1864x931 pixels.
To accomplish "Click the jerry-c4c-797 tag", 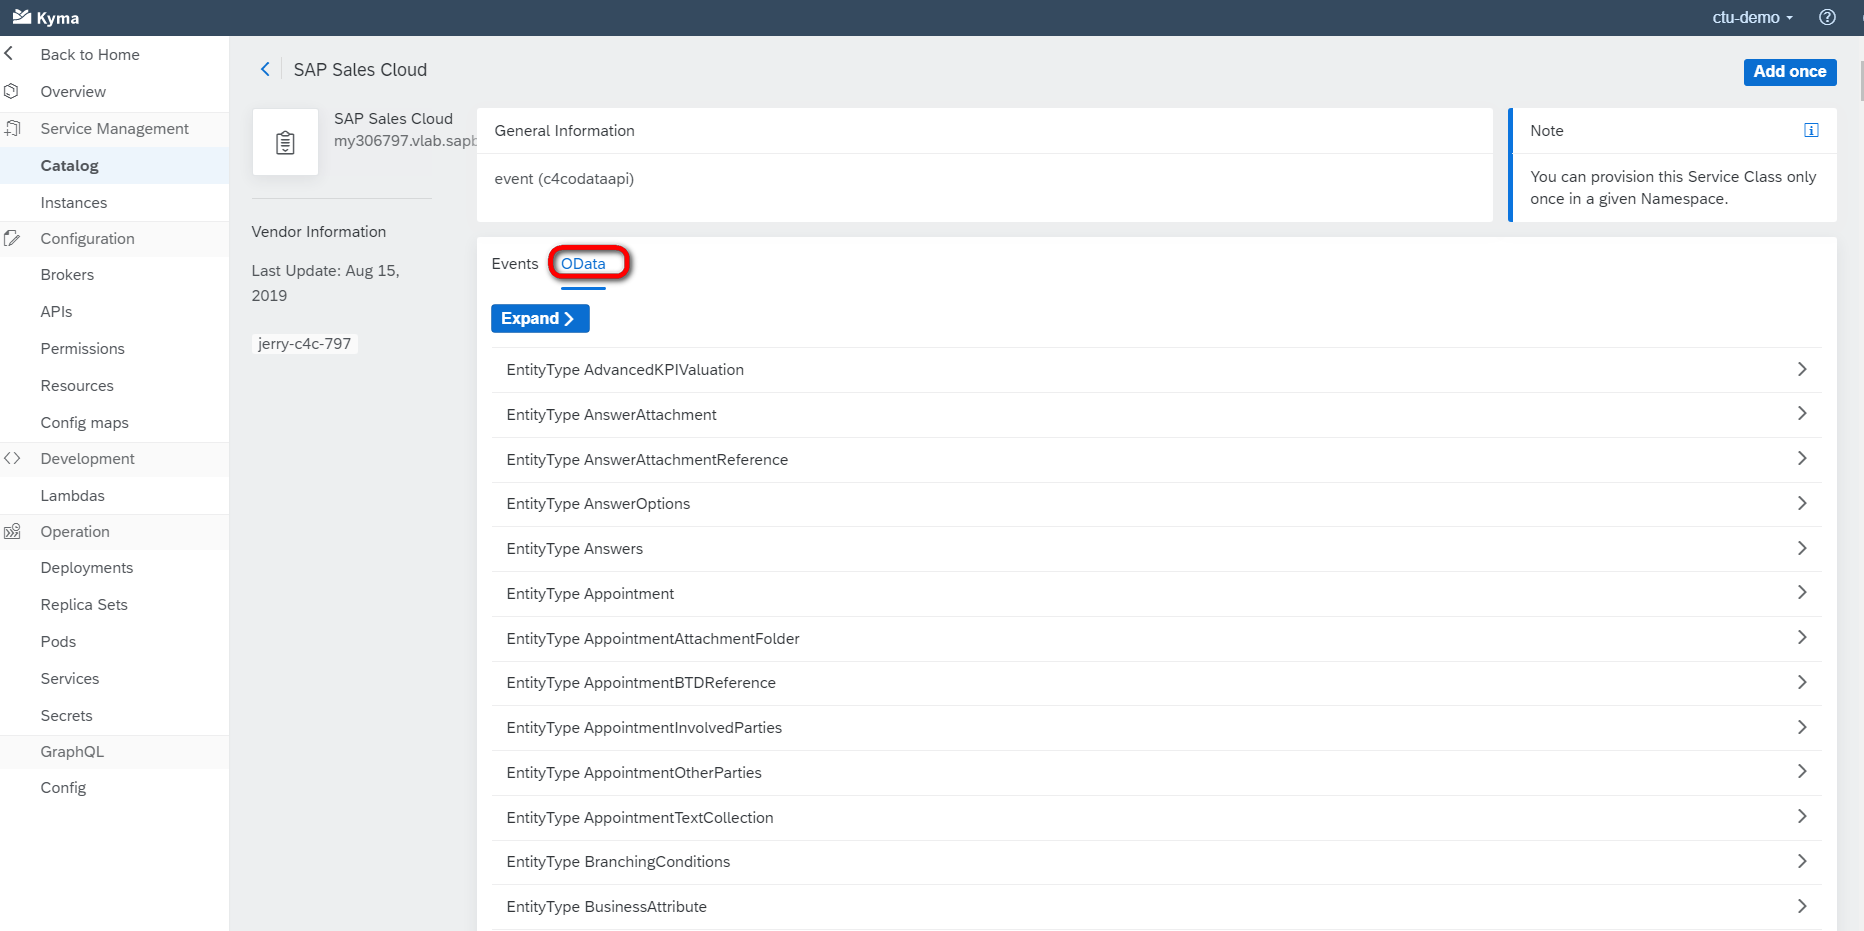I will point(305,343).
